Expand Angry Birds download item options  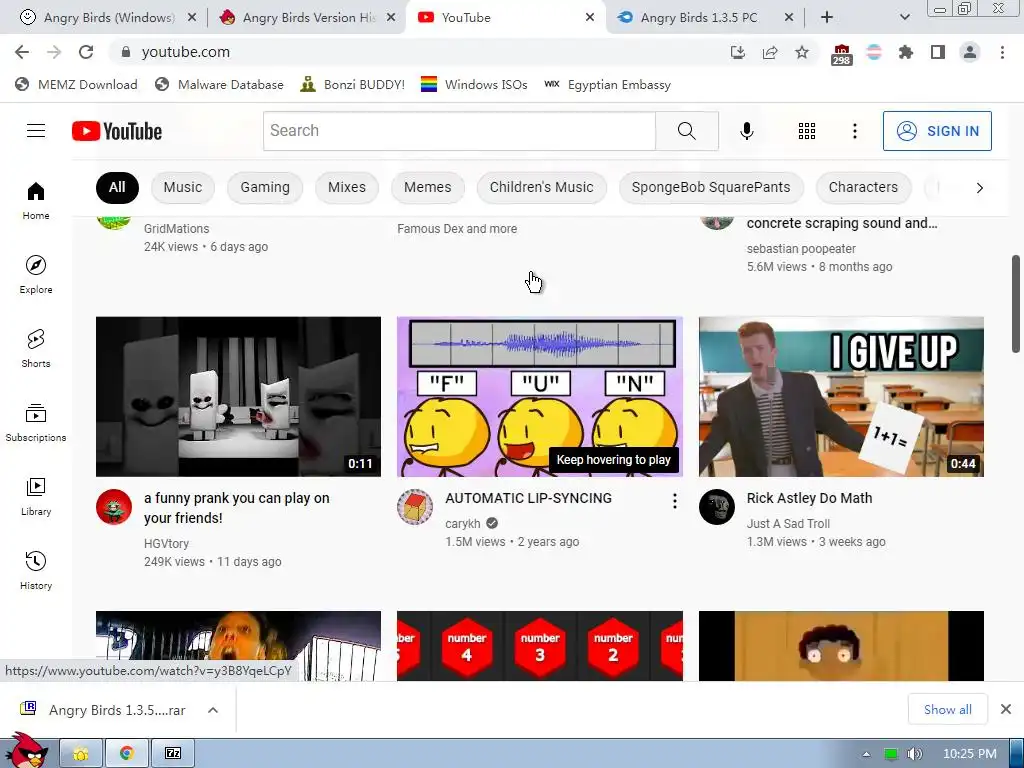[213, 710]
